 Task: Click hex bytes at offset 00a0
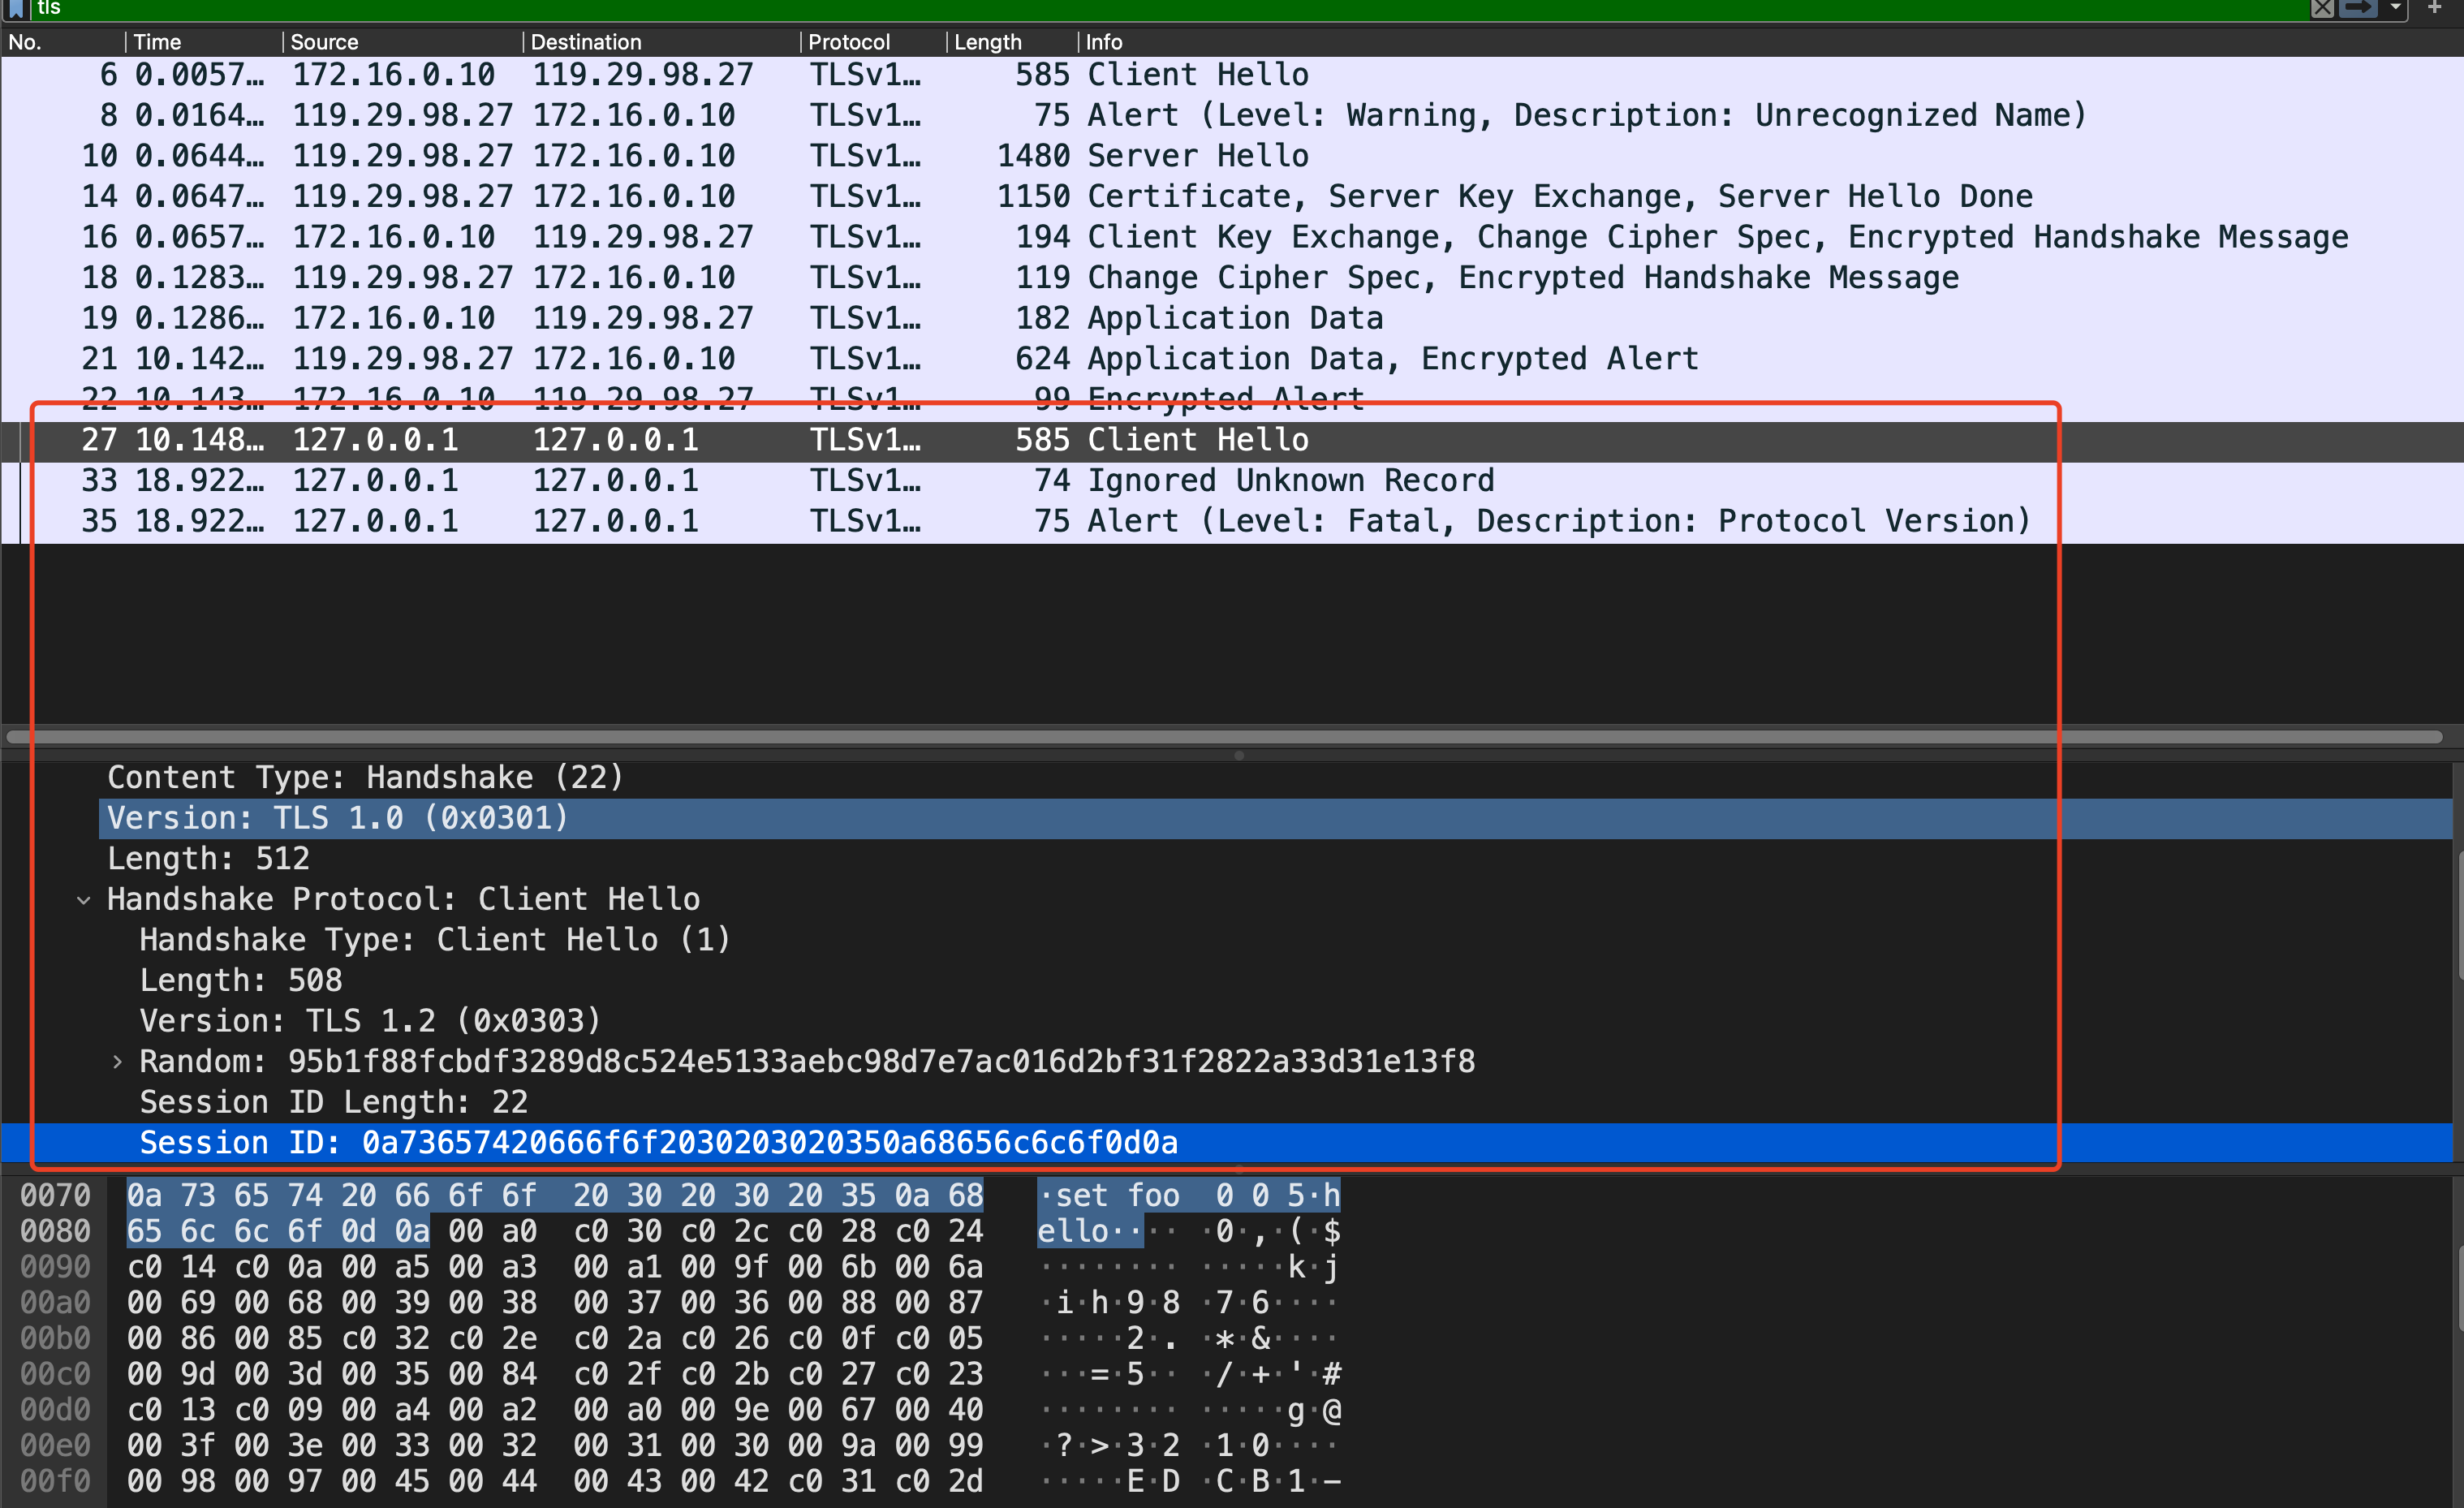[x=555, y=1303]
